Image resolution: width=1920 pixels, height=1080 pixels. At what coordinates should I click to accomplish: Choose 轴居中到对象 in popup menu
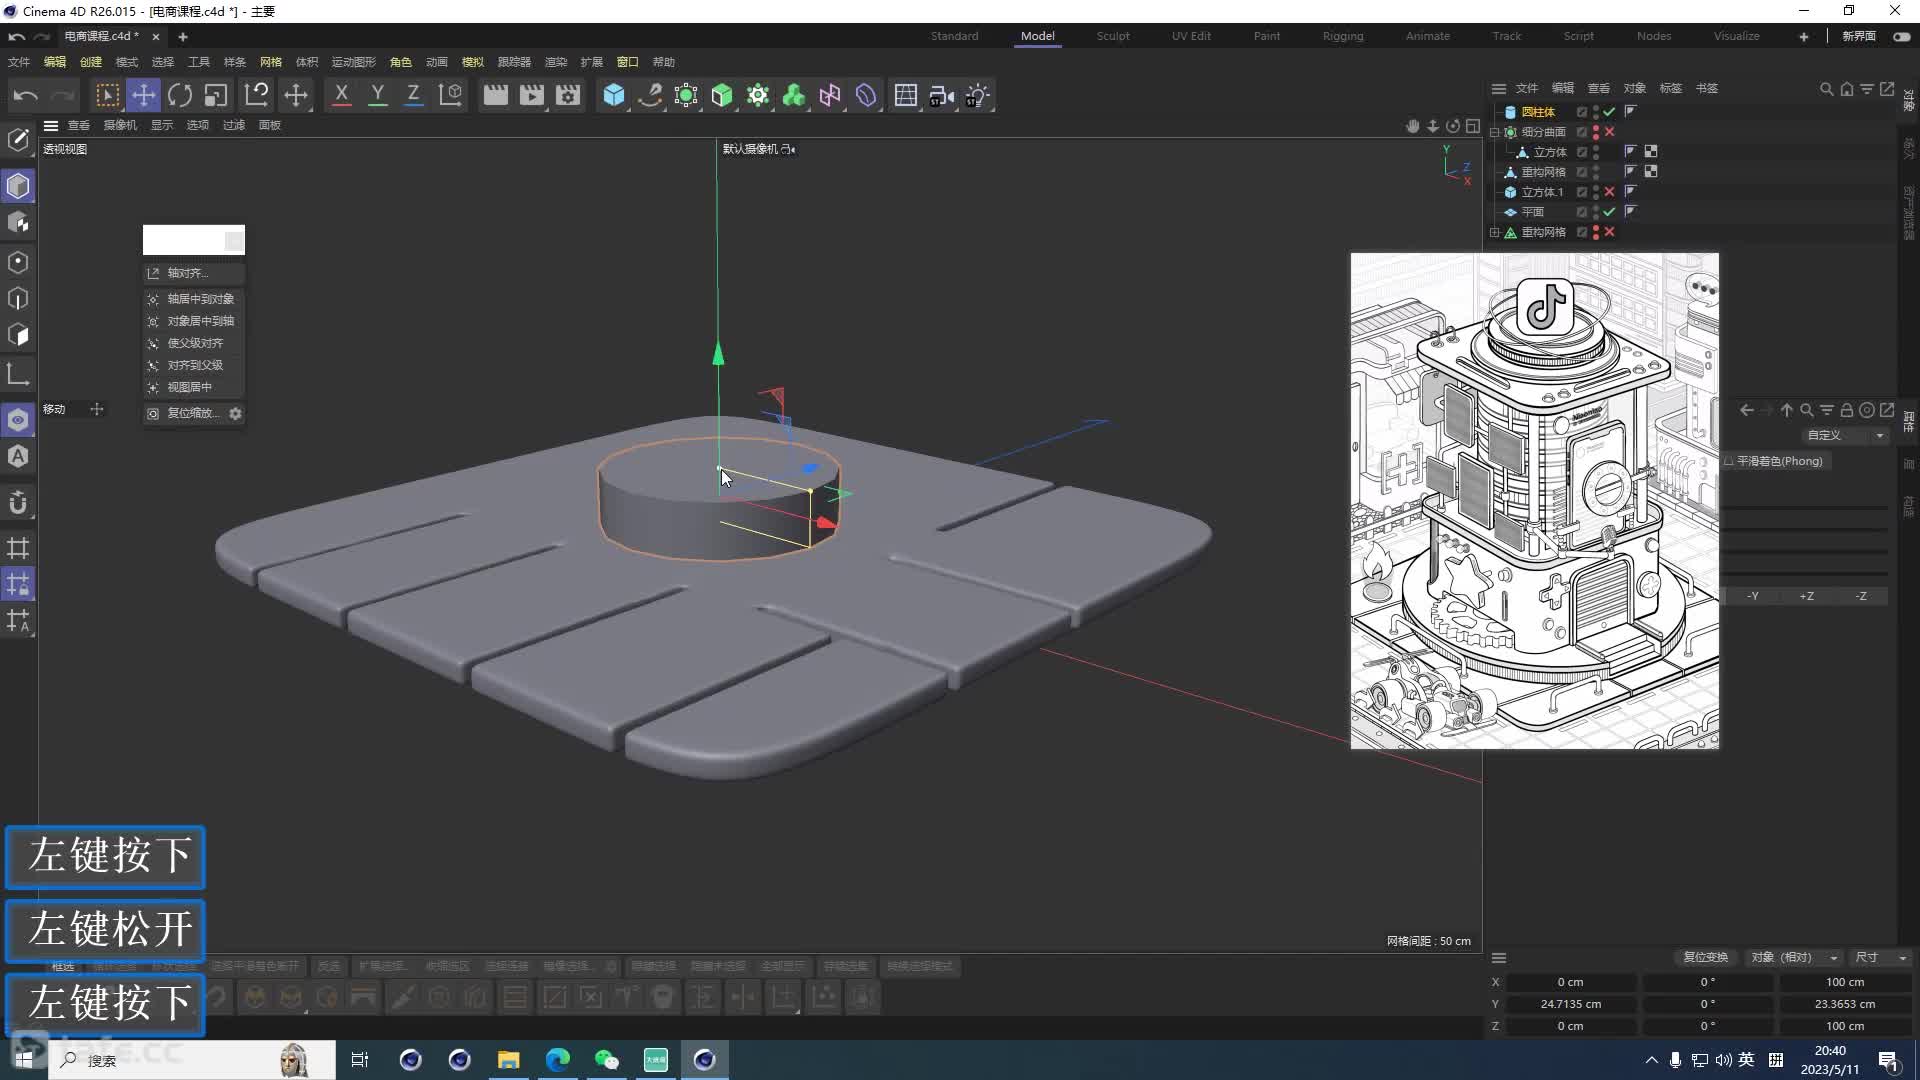[x=195, y=299]
